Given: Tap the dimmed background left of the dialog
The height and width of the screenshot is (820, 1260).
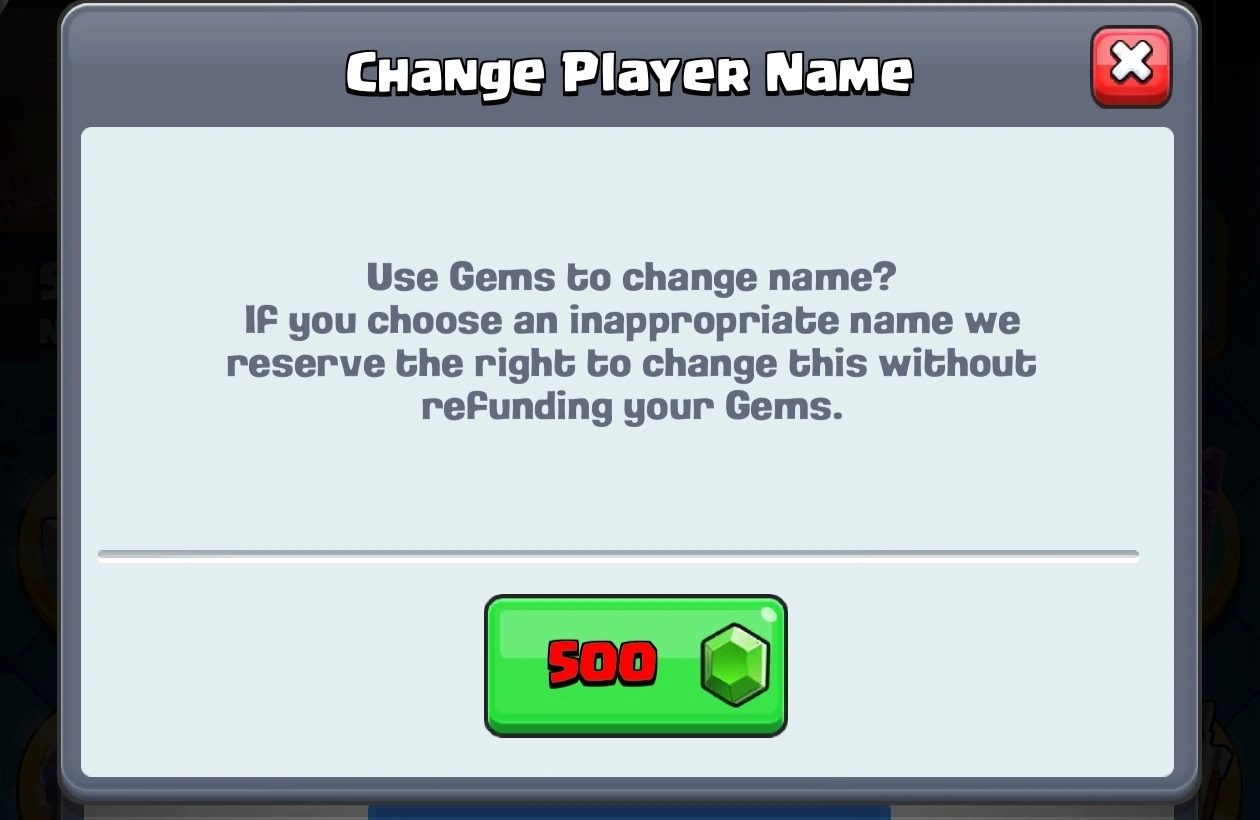Looking at the screenshot, I should [x=28, y=400].
